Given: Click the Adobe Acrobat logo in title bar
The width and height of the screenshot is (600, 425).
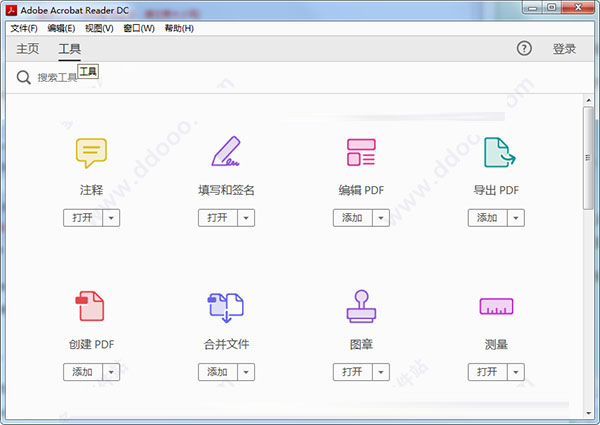Looking at the screenshot, I should [x=11, y=10].
